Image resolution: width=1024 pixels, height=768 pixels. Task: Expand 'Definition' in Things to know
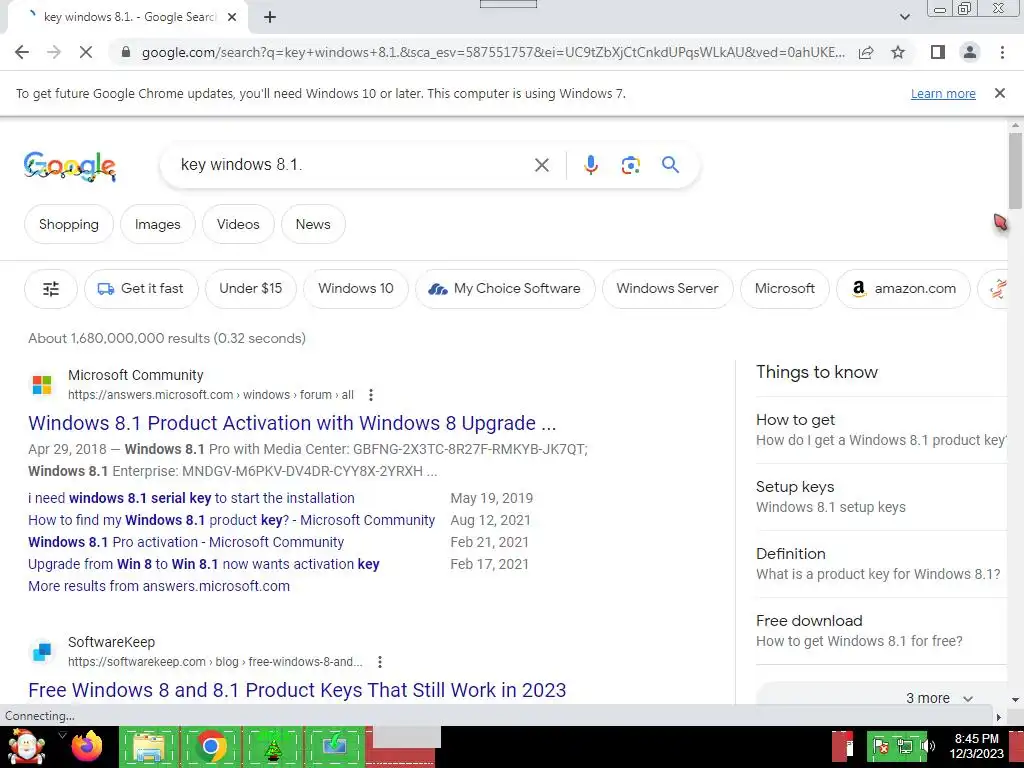tap(881, 564)
